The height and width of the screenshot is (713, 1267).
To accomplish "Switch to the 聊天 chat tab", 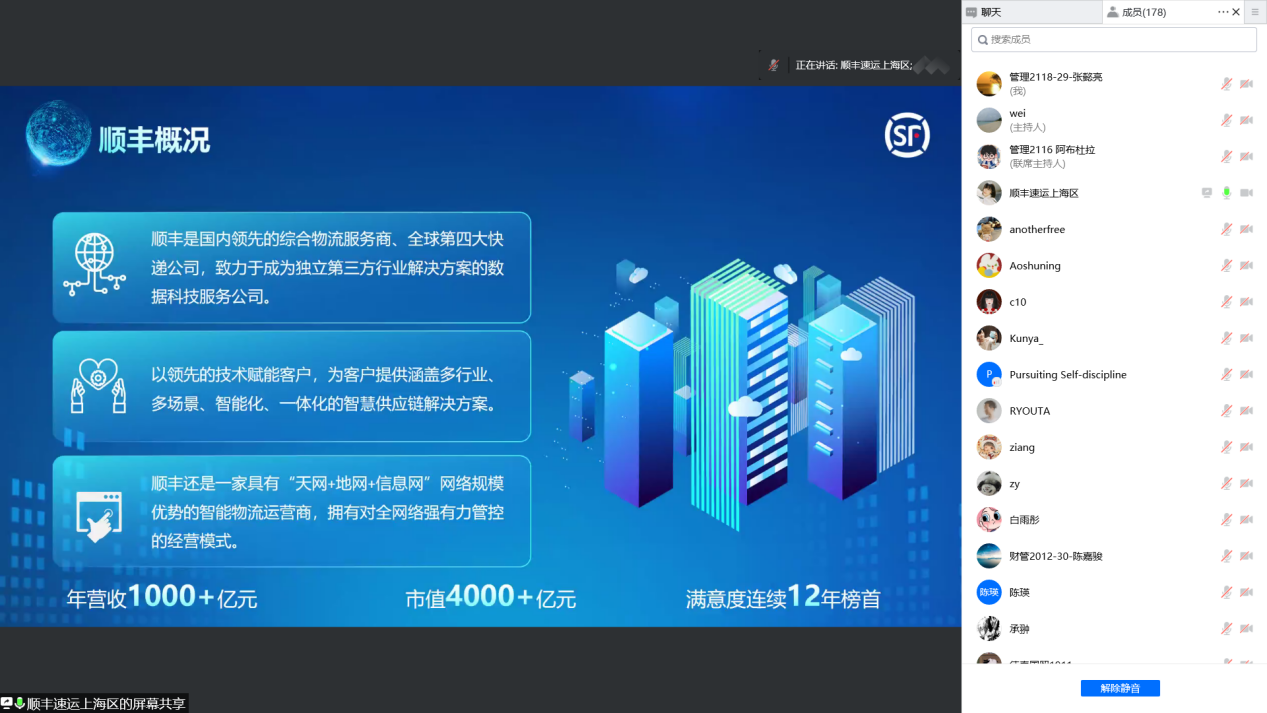I will 990,12.
